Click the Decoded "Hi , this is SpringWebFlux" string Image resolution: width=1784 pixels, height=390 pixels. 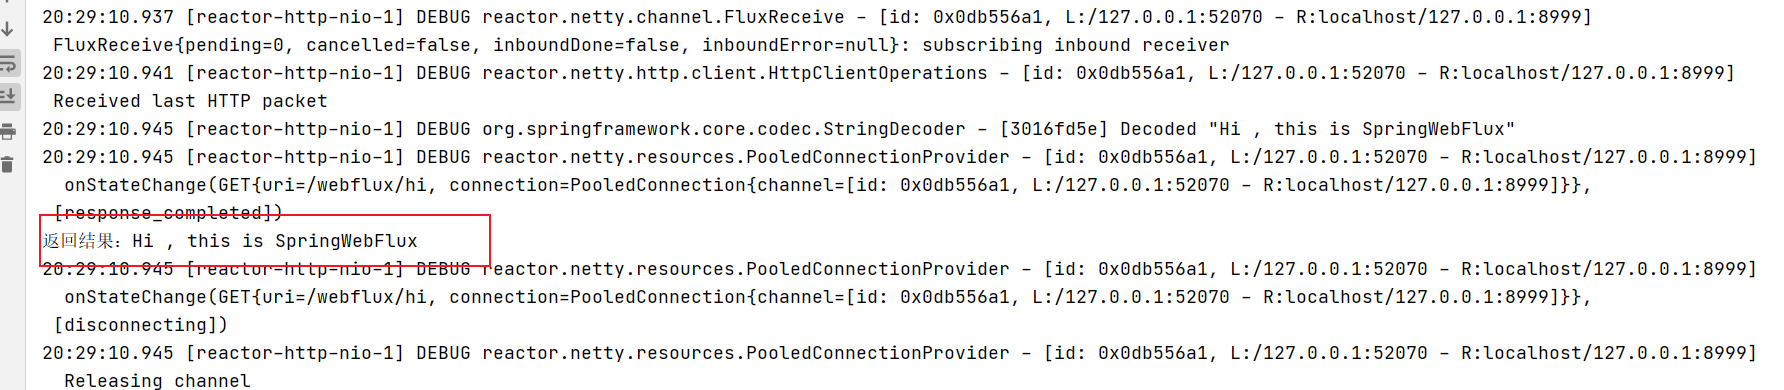point(1317,129)
